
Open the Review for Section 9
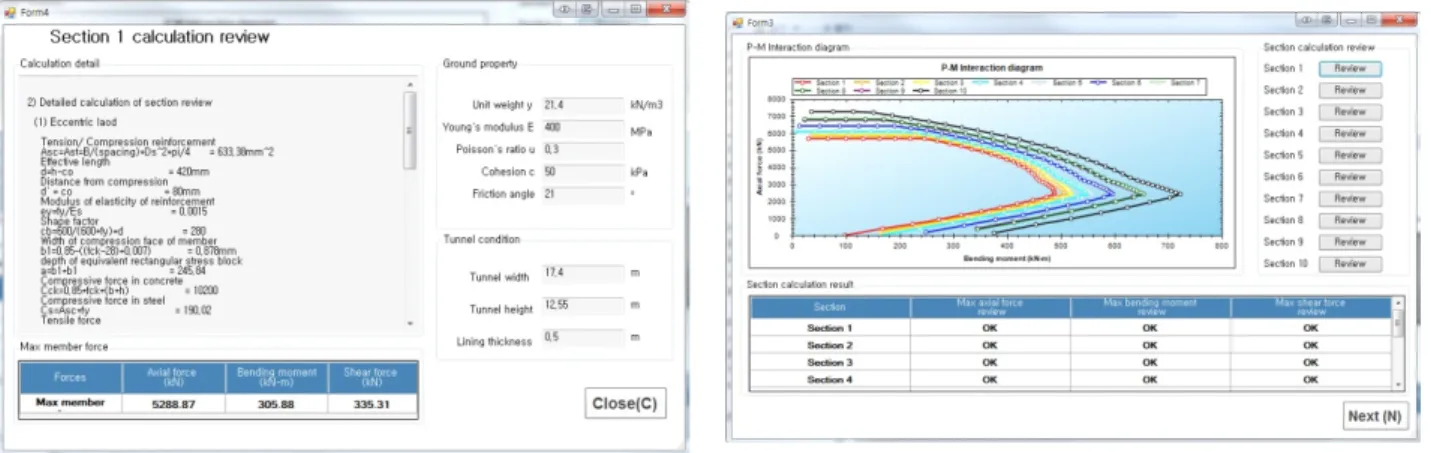point(1349,242)
